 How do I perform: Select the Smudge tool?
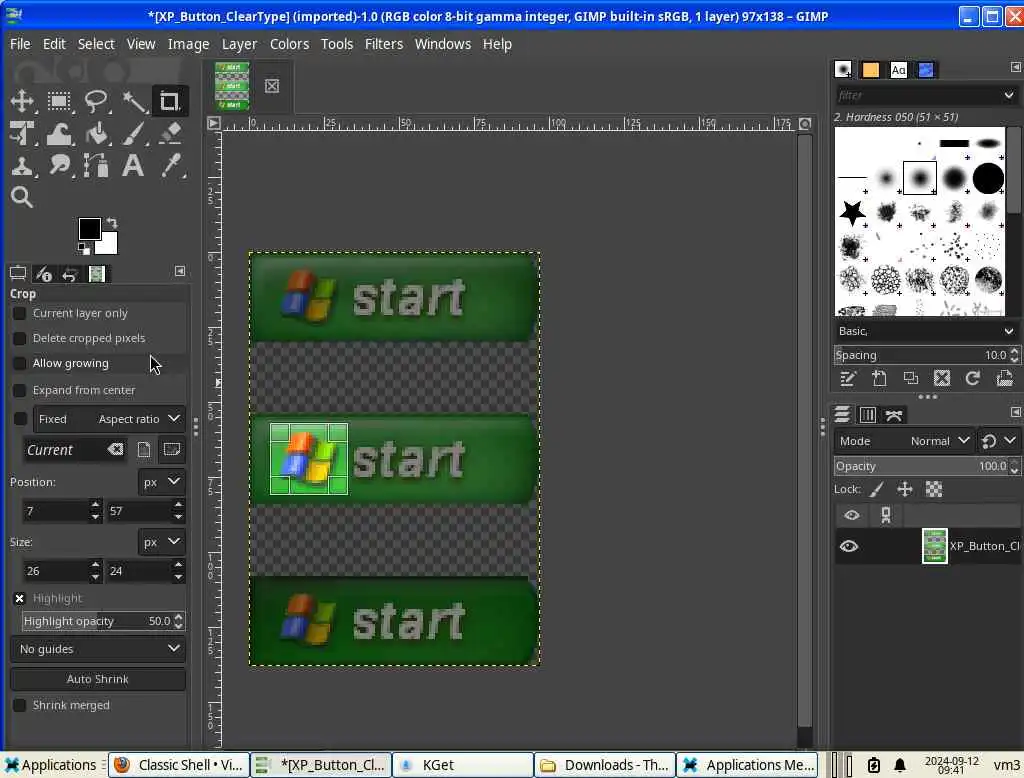59,166
